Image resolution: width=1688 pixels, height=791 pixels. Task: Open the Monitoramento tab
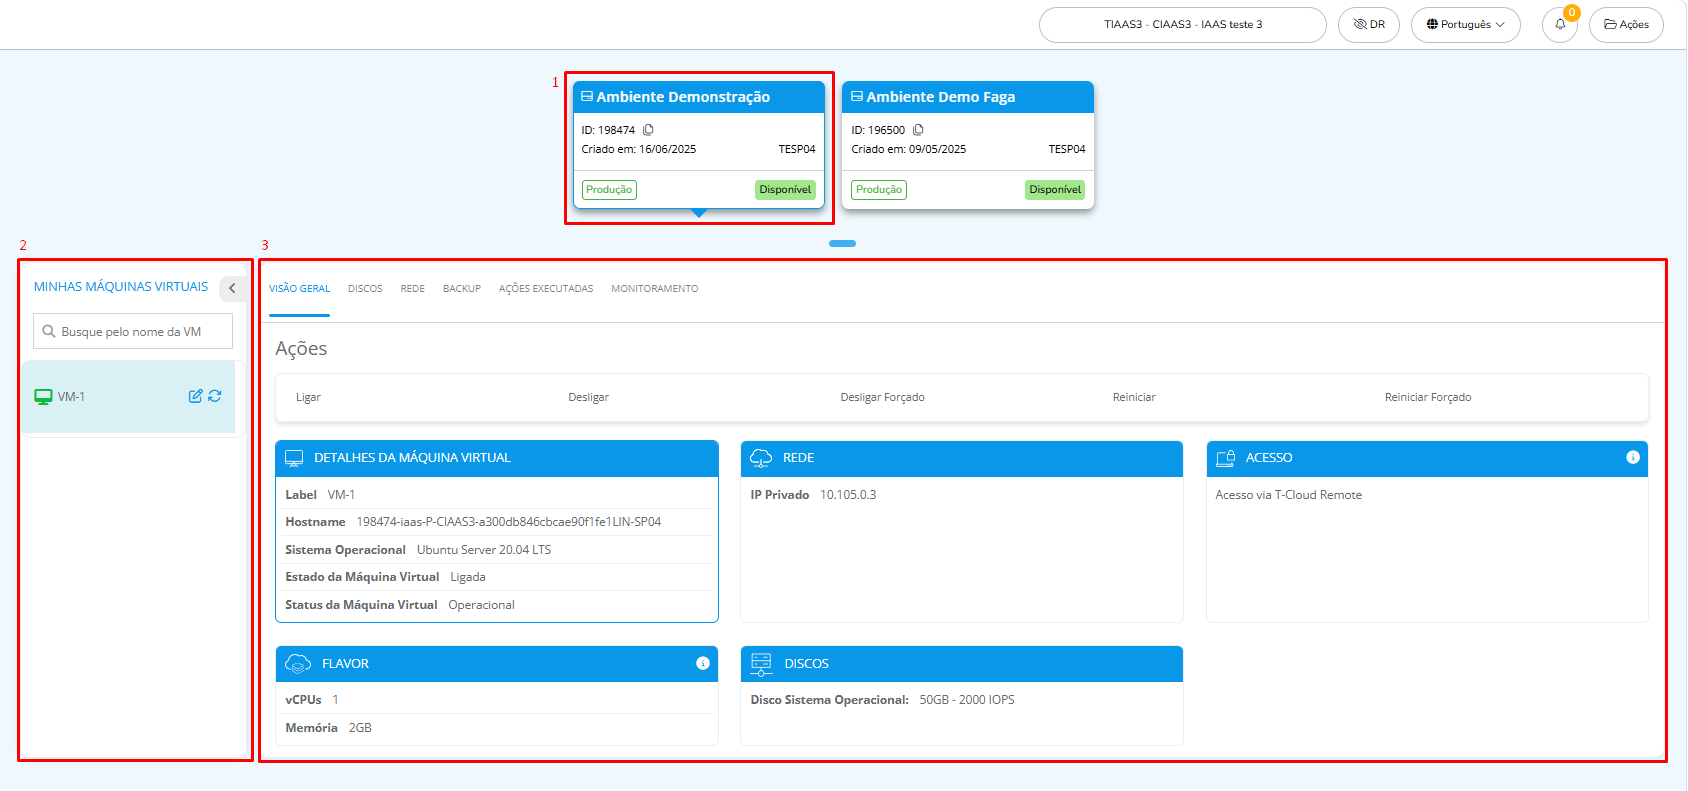(x=655, y=288)
